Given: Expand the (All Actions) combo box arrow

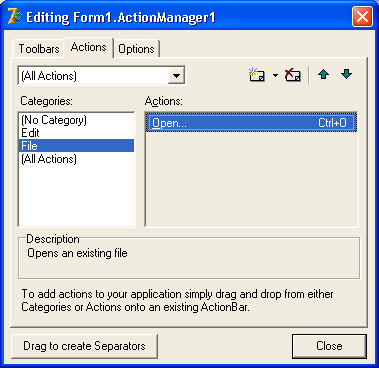Looking at the screenshot, I should pos(176,76).
